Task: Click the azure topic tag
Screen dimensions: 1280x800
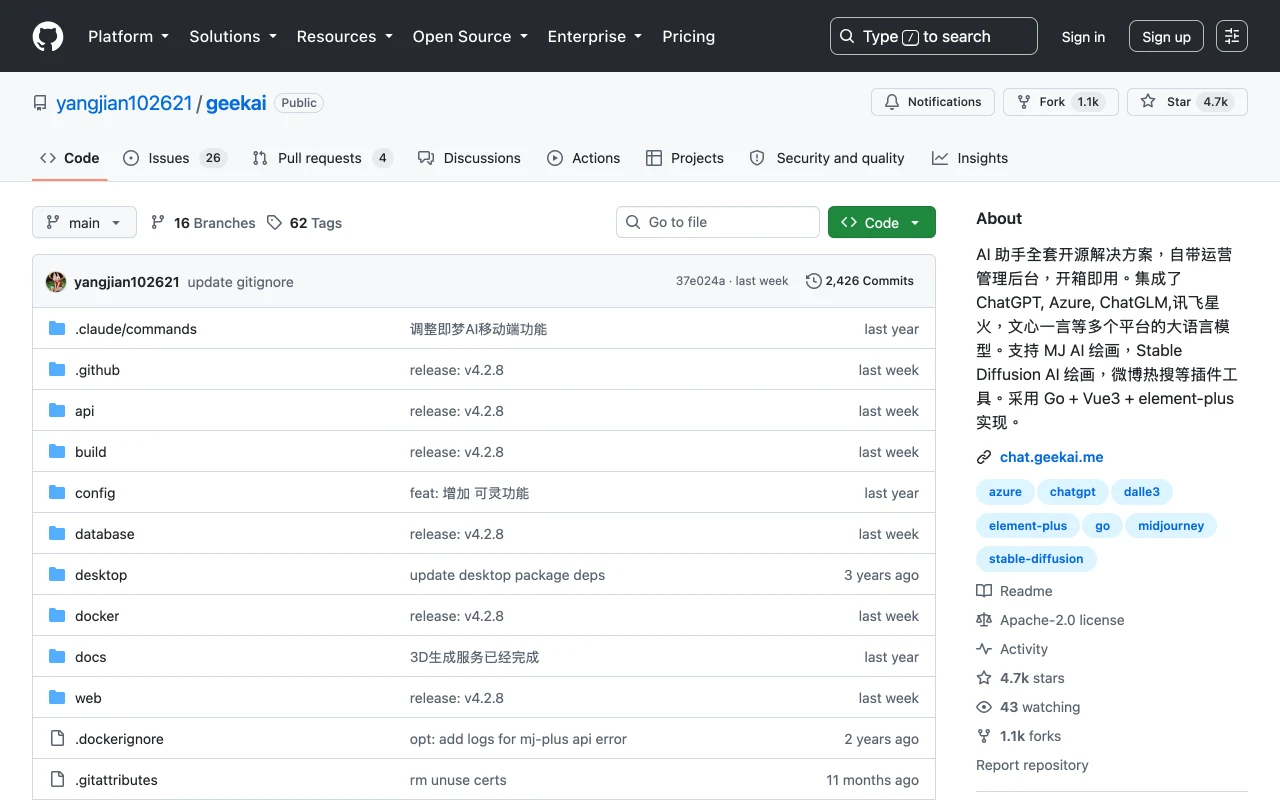Action: (x=1005, y=492)
